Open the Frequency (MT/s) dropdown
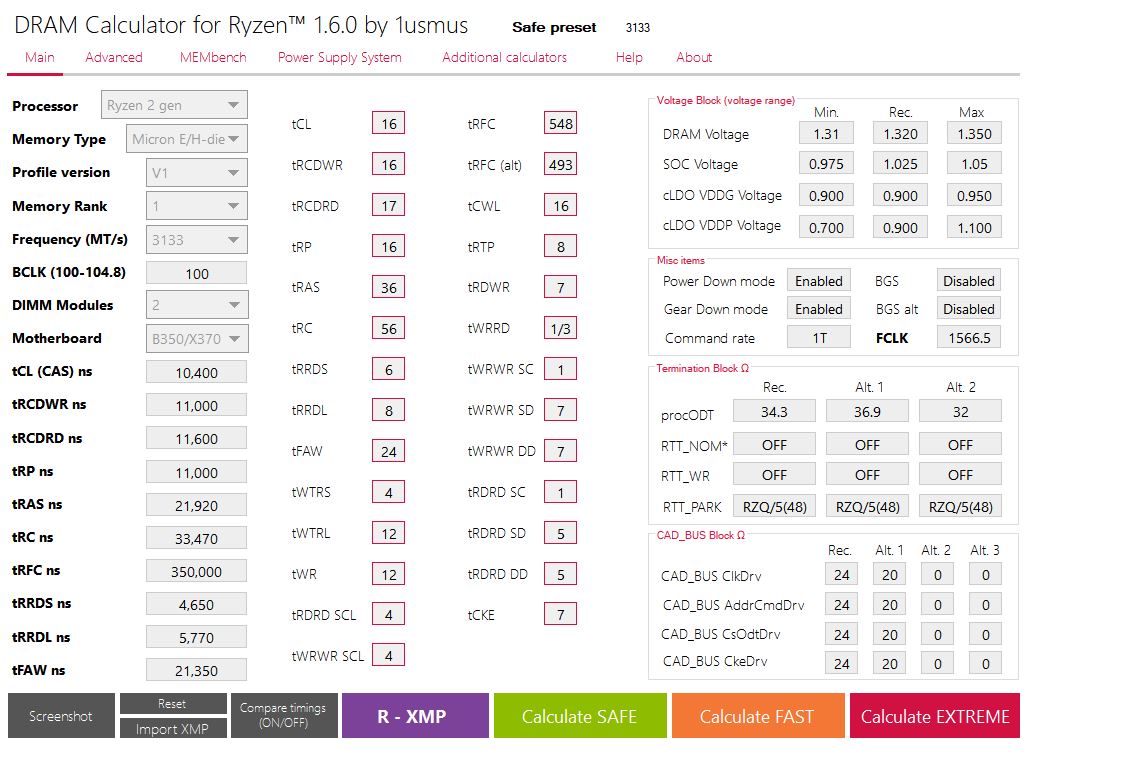This screenshot has height=782, width=1129. (197, 240)
